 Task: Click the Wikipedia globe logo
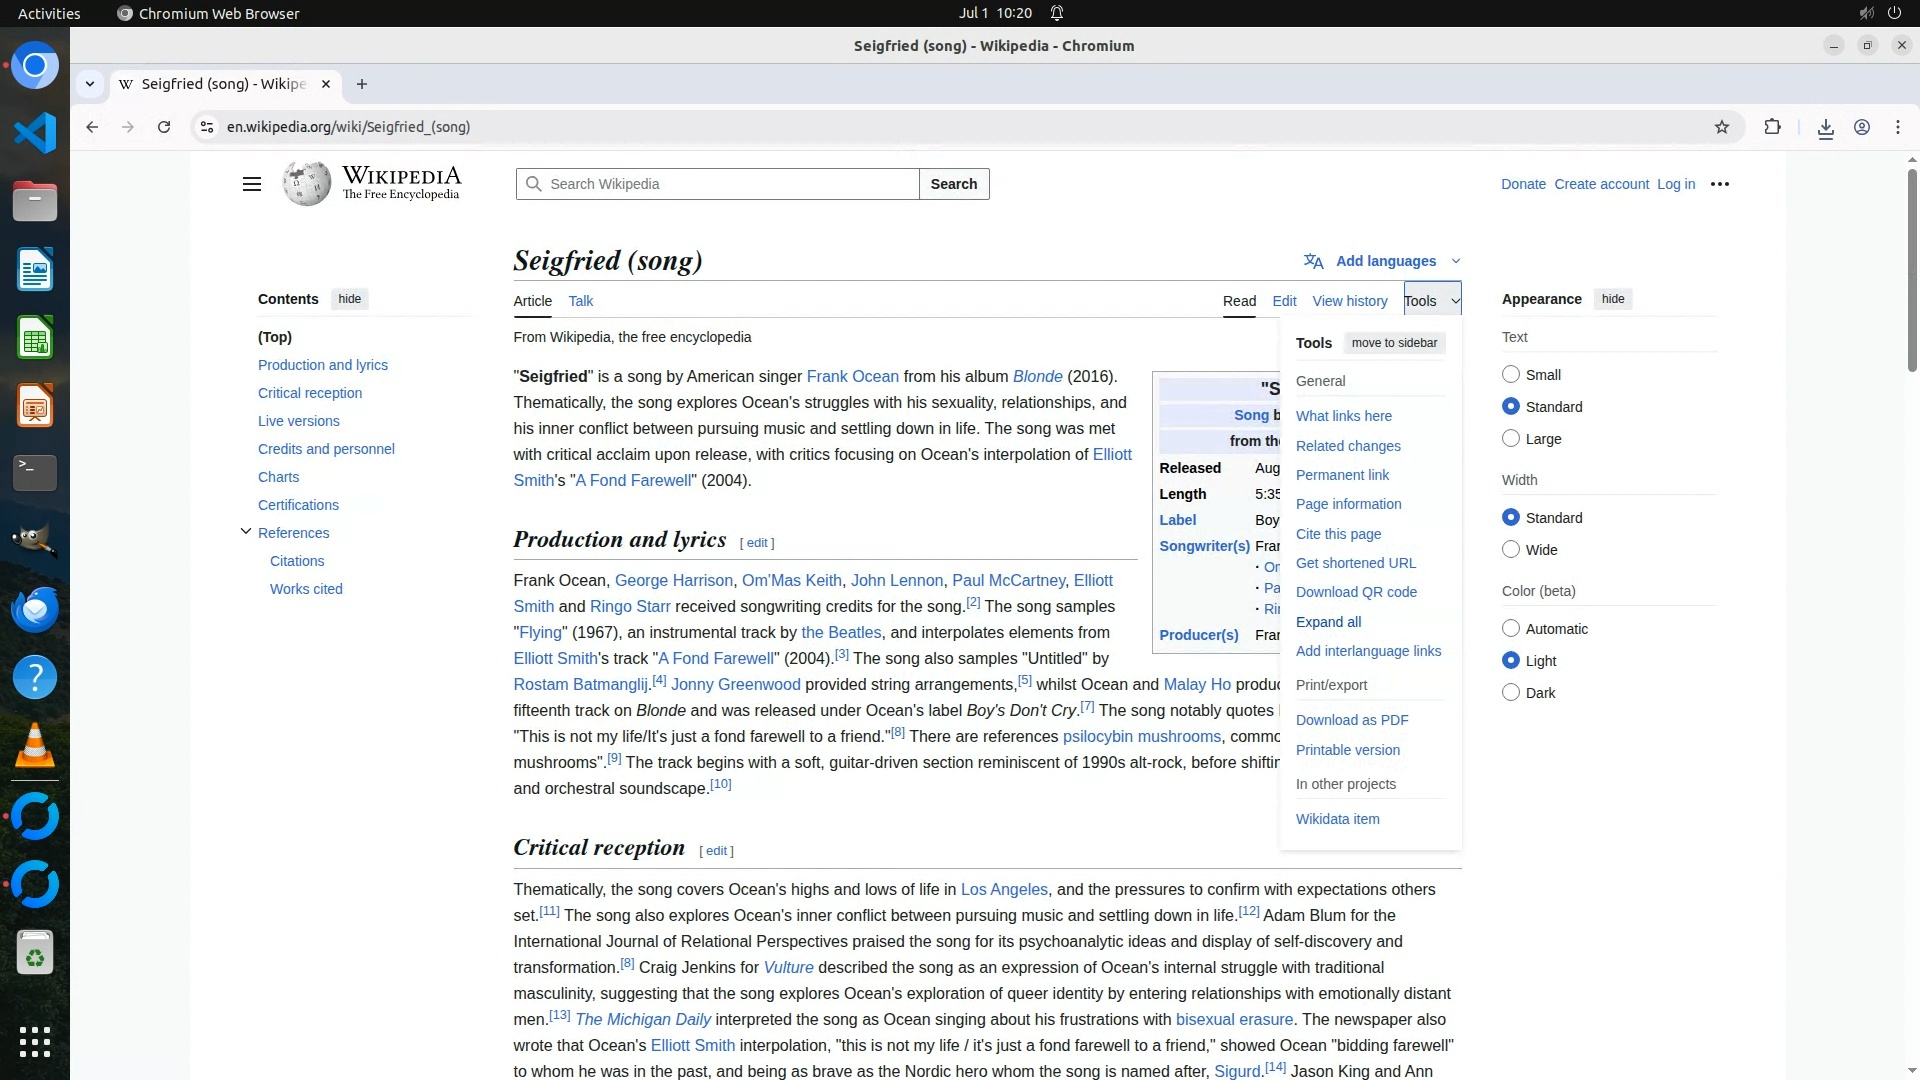tap(307, 184)
